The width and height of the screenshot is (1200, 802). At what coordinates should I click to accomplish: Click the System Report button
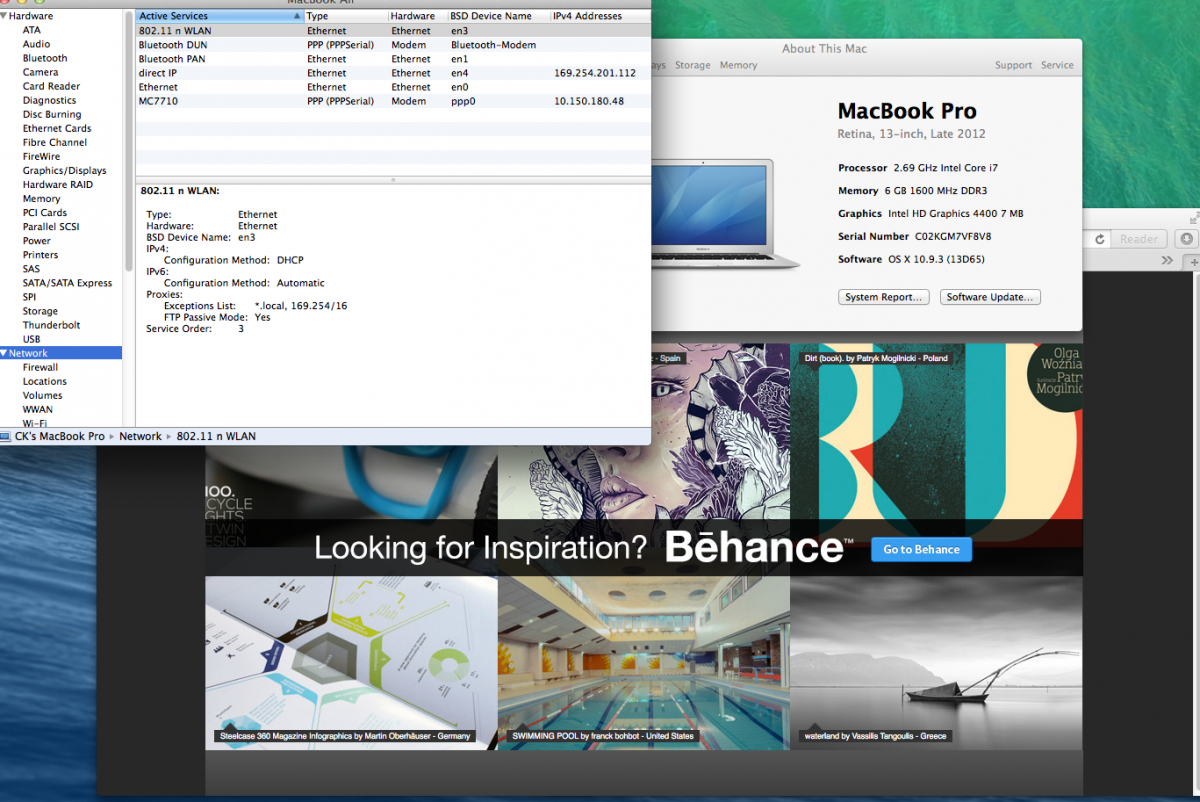(883, 297)
